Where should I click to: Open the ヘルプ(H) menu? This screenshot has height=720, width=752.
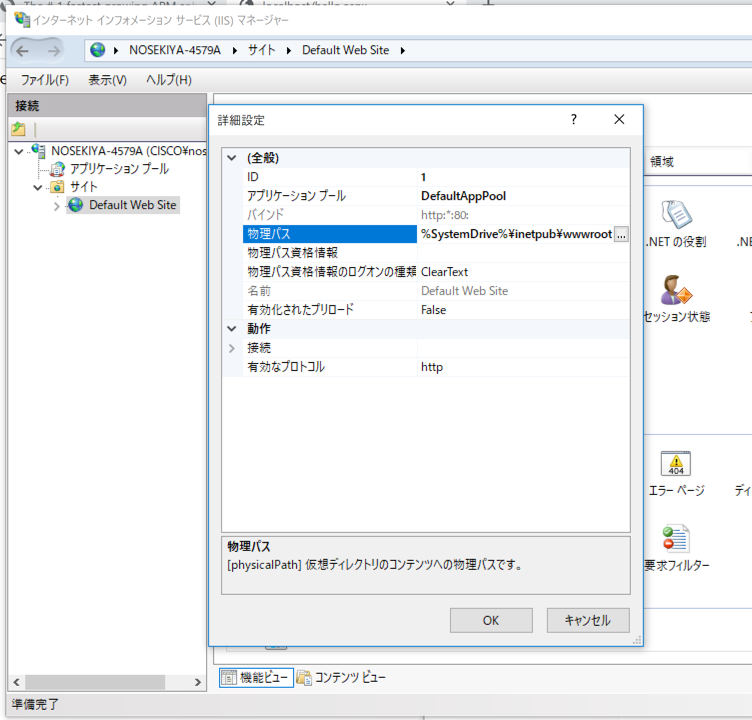(168, 80)
